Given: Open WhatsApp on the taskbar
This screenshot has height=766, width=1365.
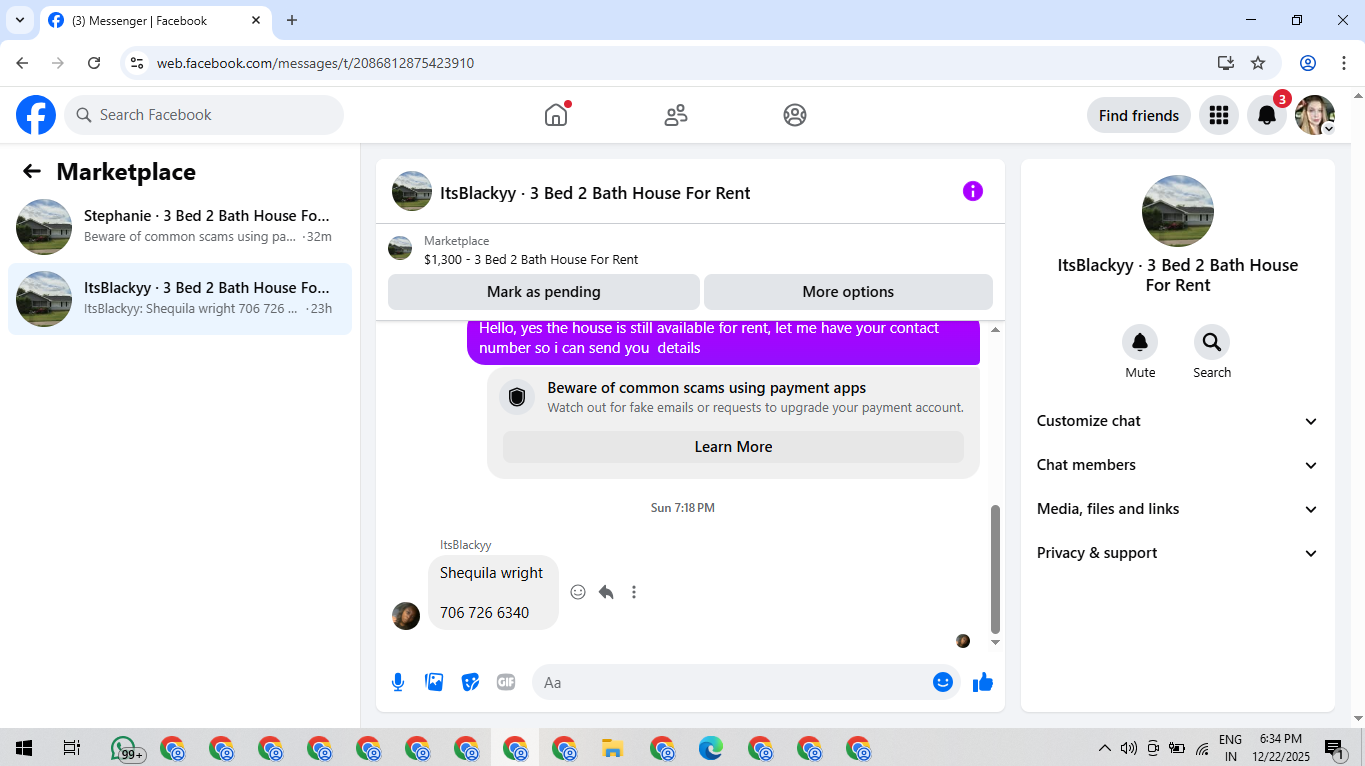Looking at the screenshot, I should tap(124, 748).
